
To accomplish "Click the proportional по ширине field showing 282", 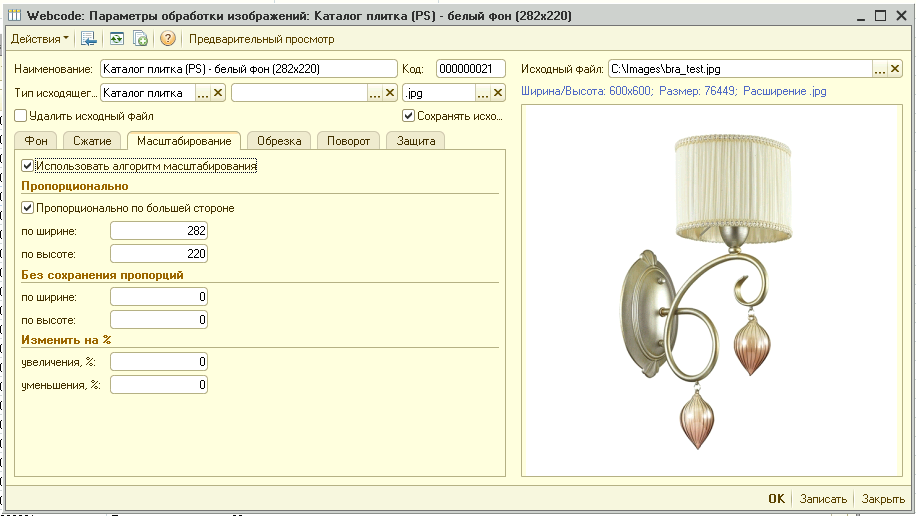I will pos(159,231).
